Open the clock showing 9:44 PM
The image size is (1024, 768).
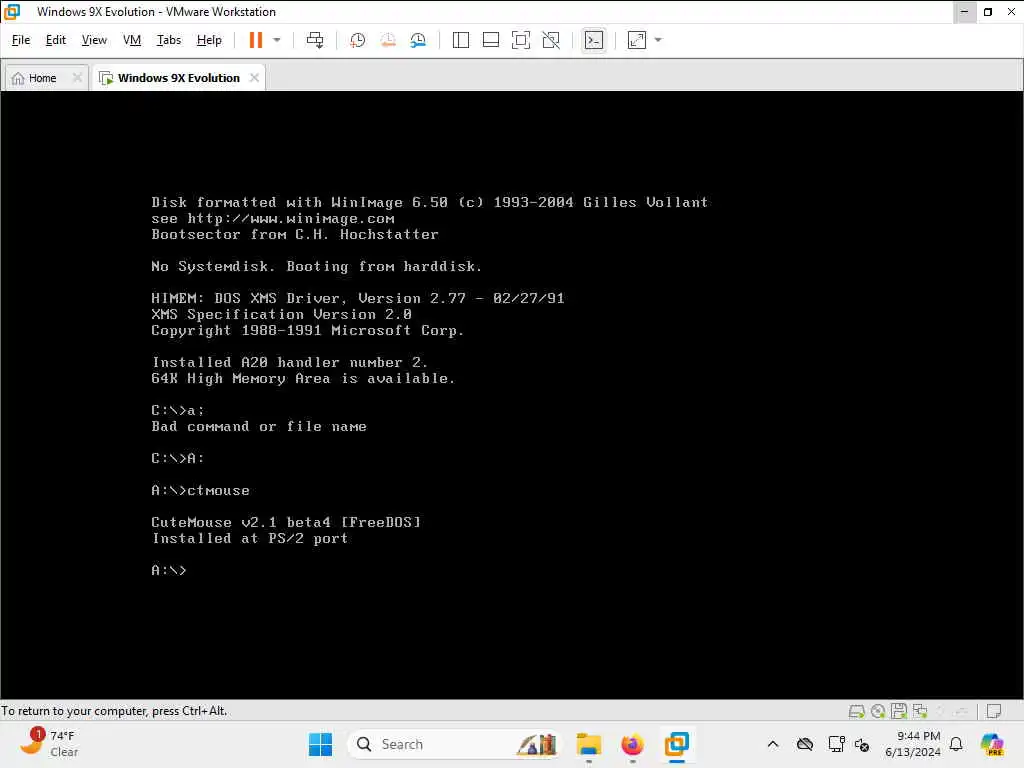(912, 744)
